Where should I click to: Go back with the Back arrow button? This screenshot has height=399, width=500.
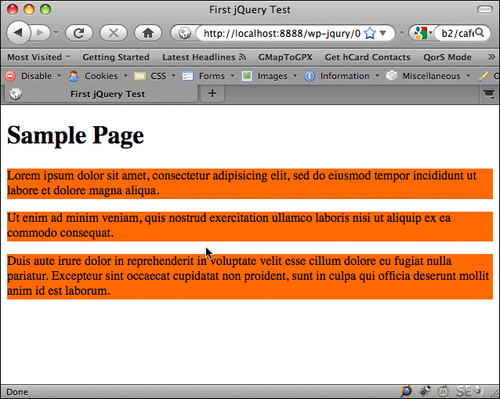pyautogui.click(x=18, y=33)
